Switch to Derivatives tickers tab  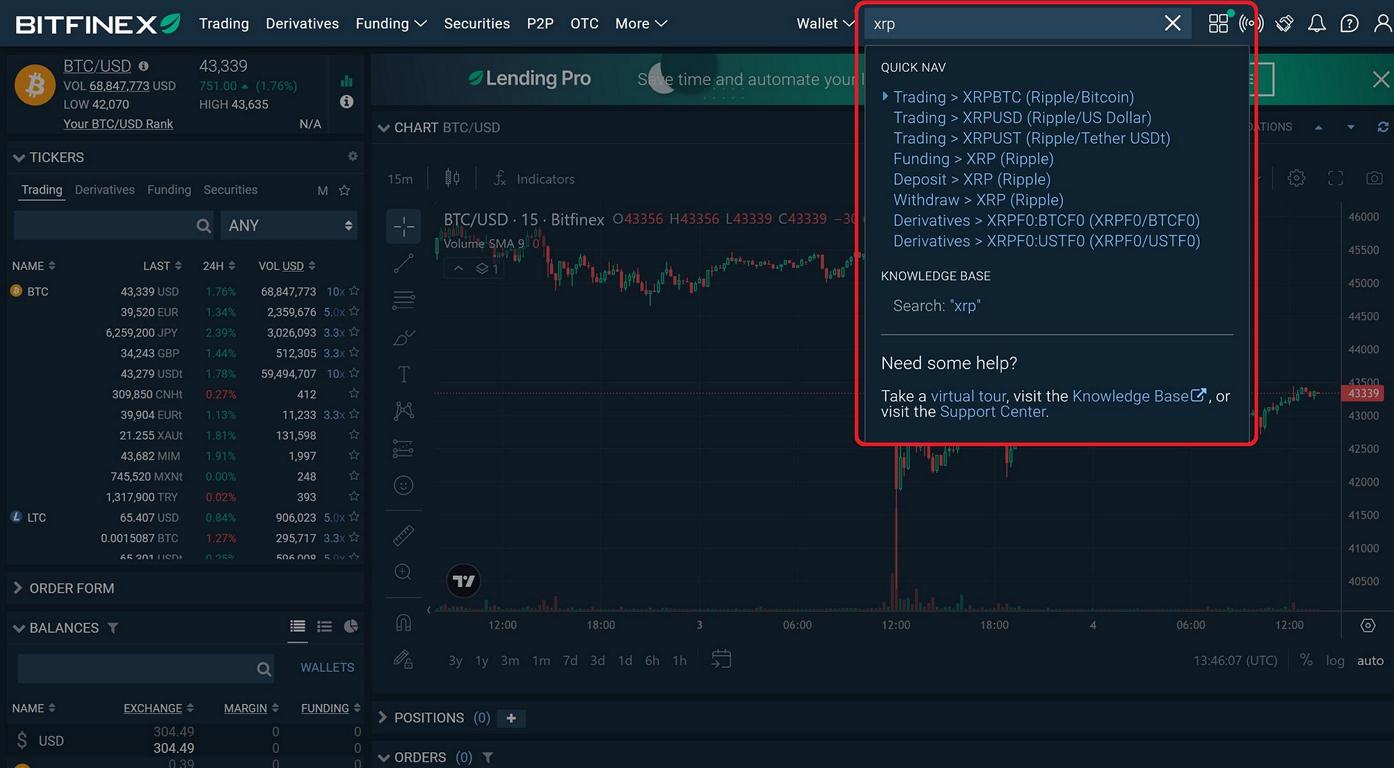tap(105, 190)
